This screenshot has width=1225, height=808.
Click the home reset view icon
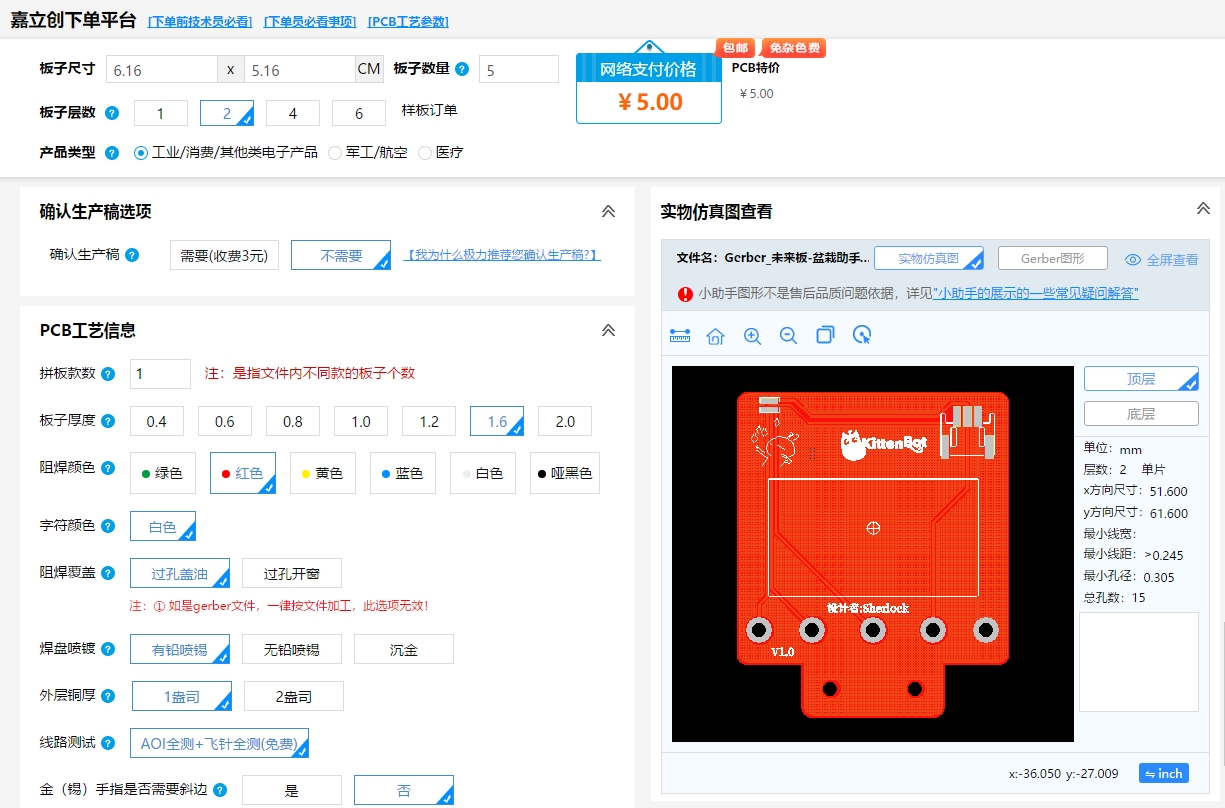[x=715, y=336]
